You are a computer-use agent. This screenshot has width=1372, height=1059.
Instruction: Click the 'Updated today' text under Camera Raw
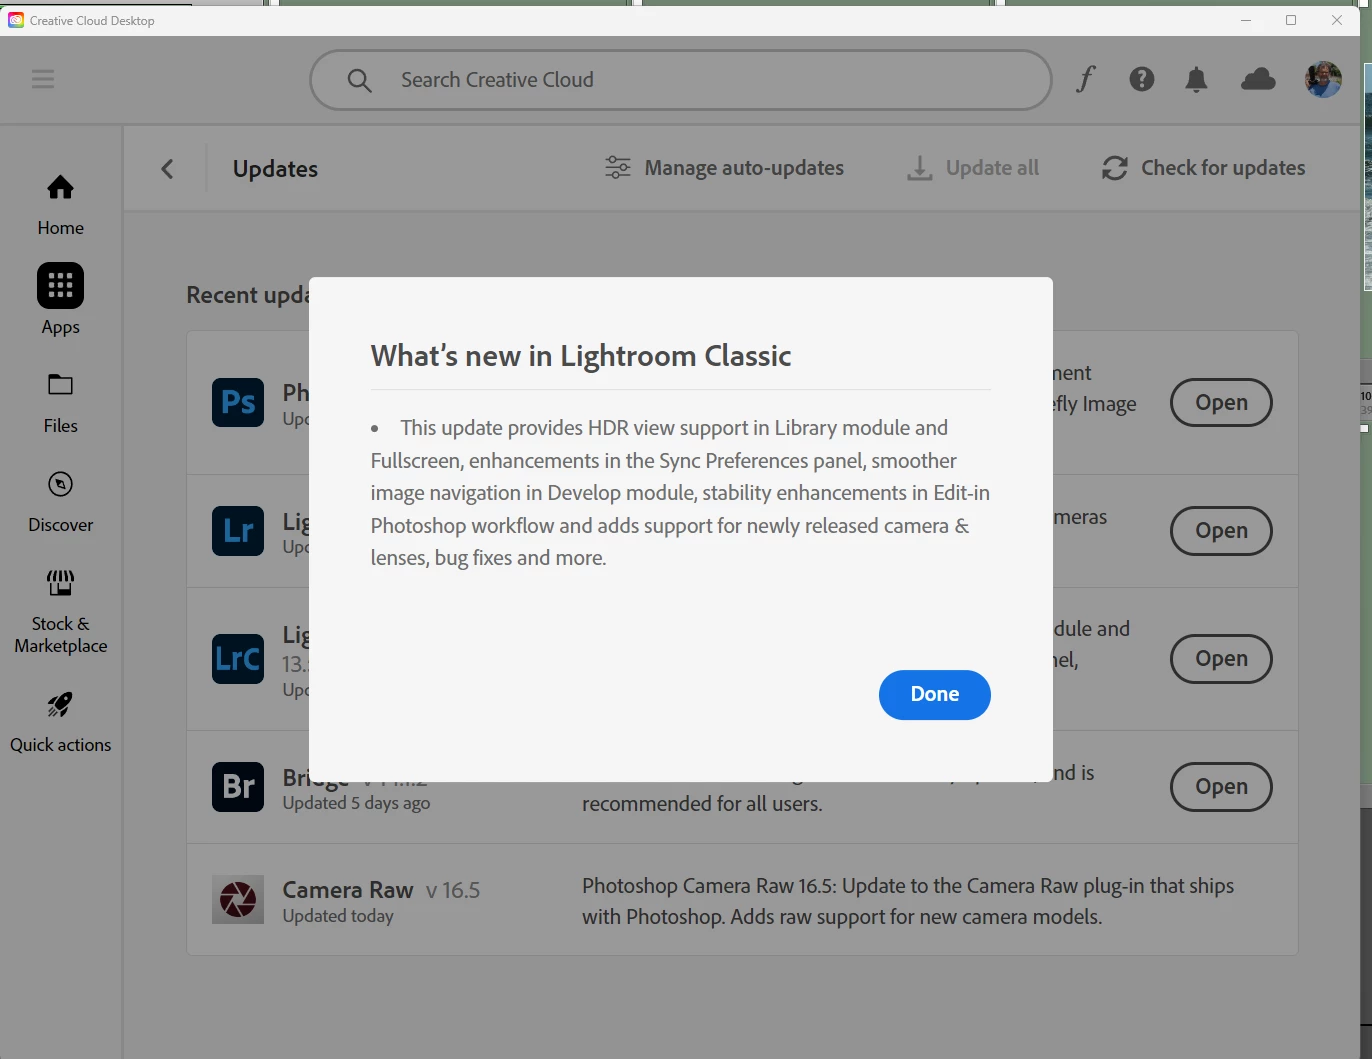338,916
